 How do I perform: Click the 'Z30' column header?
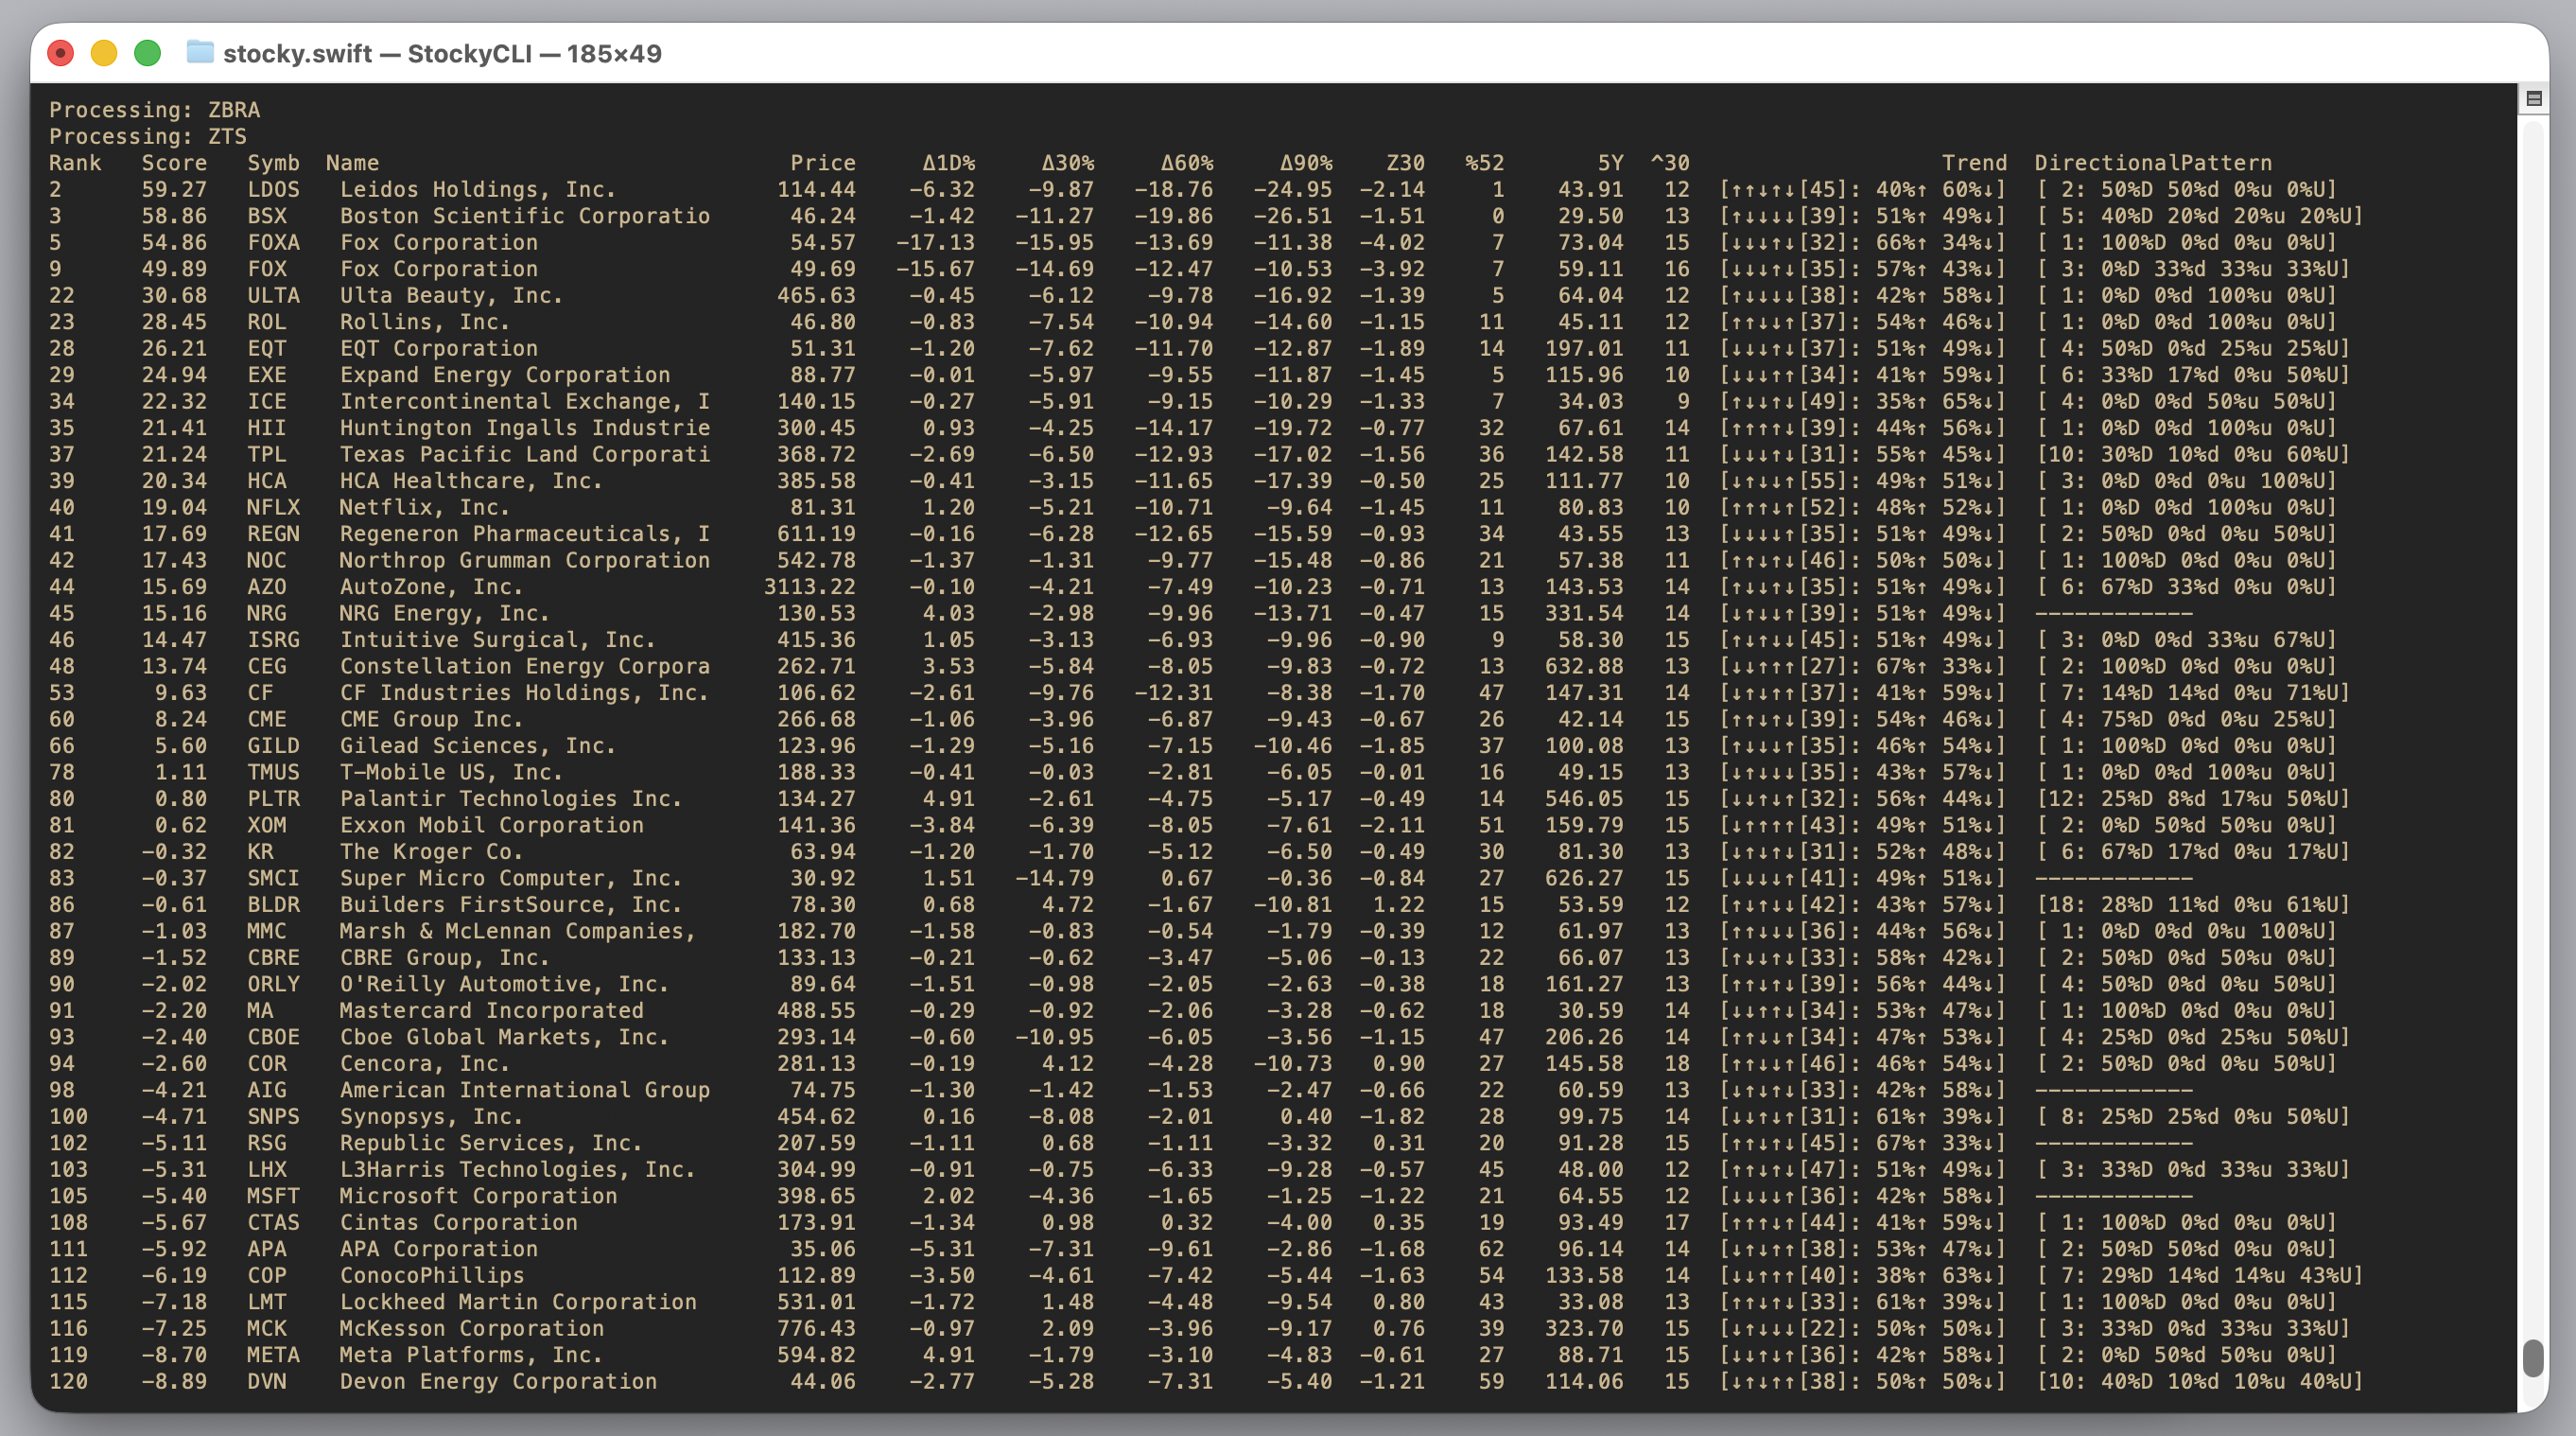pos(1405,163)
